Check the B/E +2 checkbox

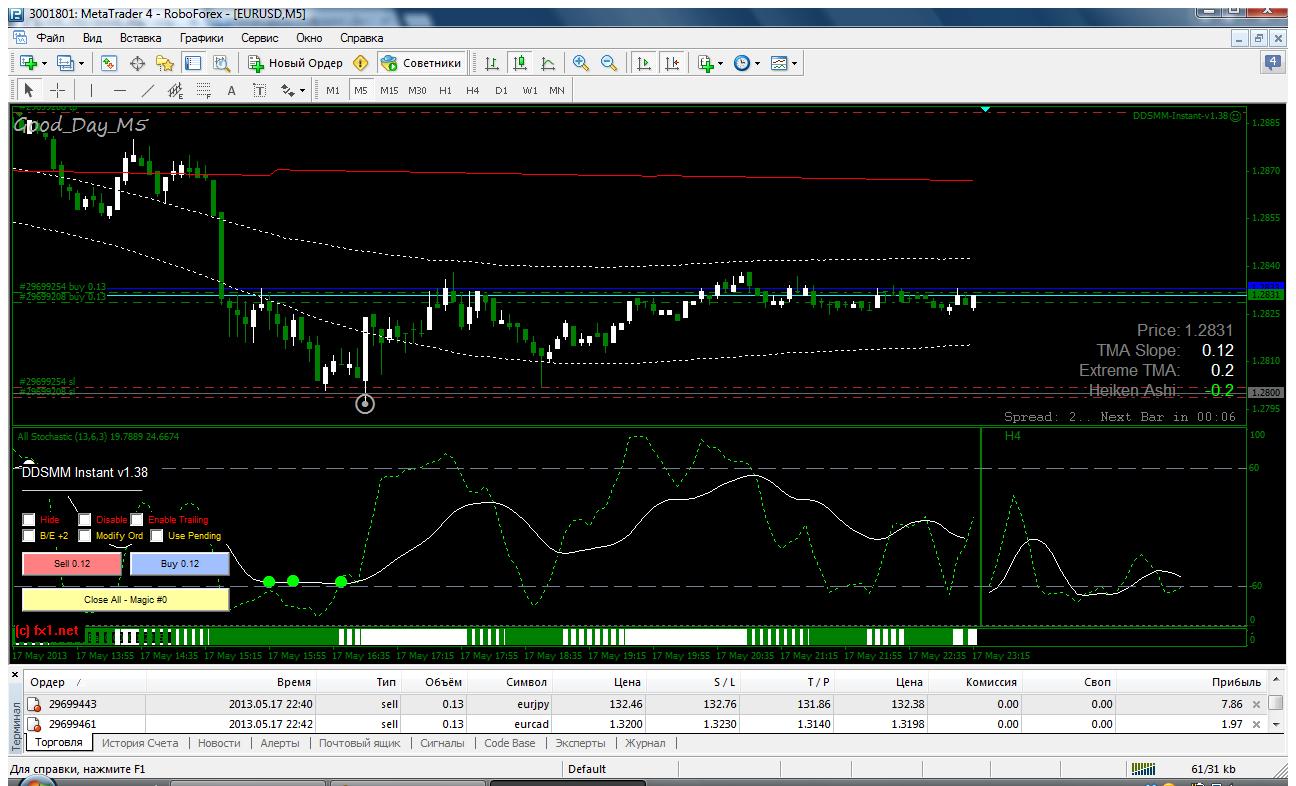[x=29, y=536]
